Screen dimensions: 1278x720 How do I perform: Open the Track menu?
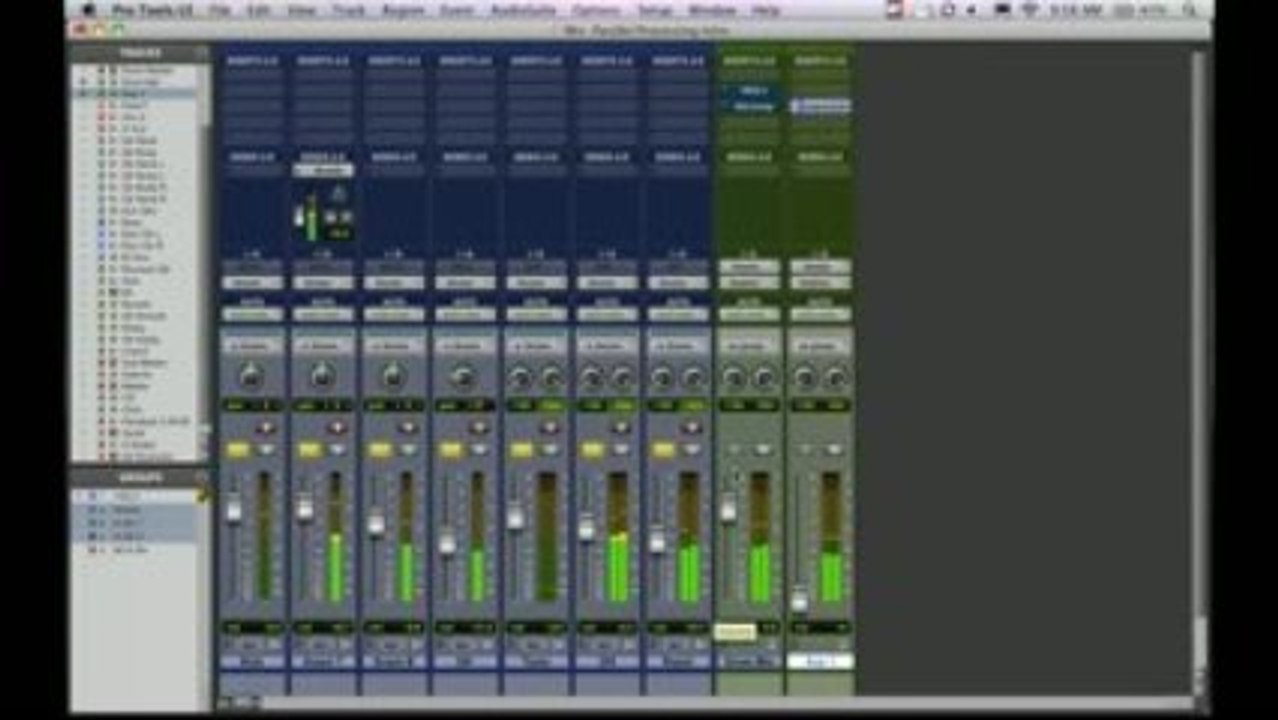[x=348, y=10]
